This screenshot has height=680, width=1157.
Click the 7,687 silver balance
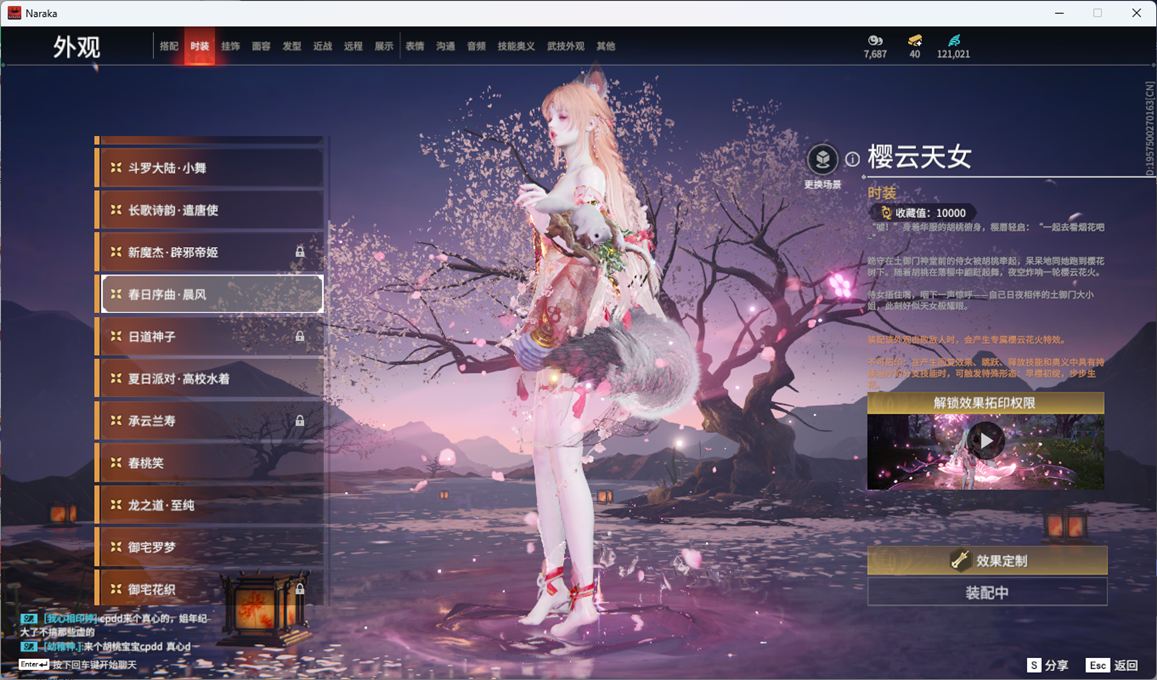(x=875, y=54)
